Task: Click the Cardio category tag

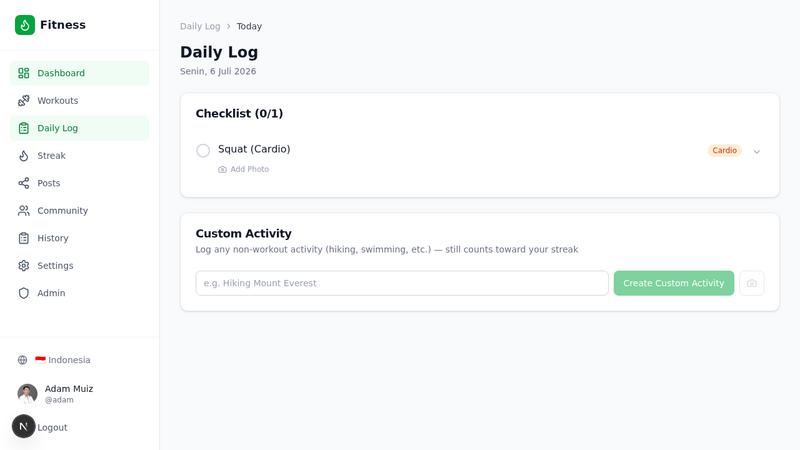Action: pos(724,151)
